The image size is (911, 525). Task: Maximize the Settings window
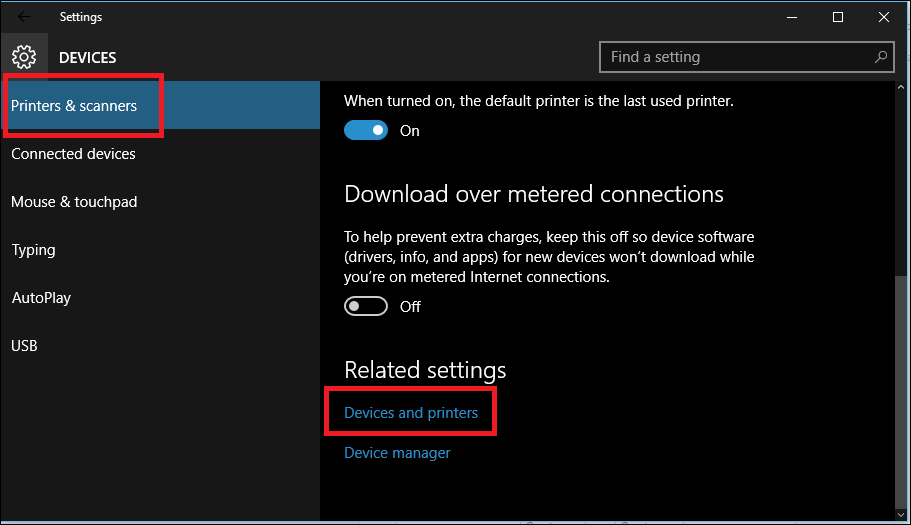(838, 17)
